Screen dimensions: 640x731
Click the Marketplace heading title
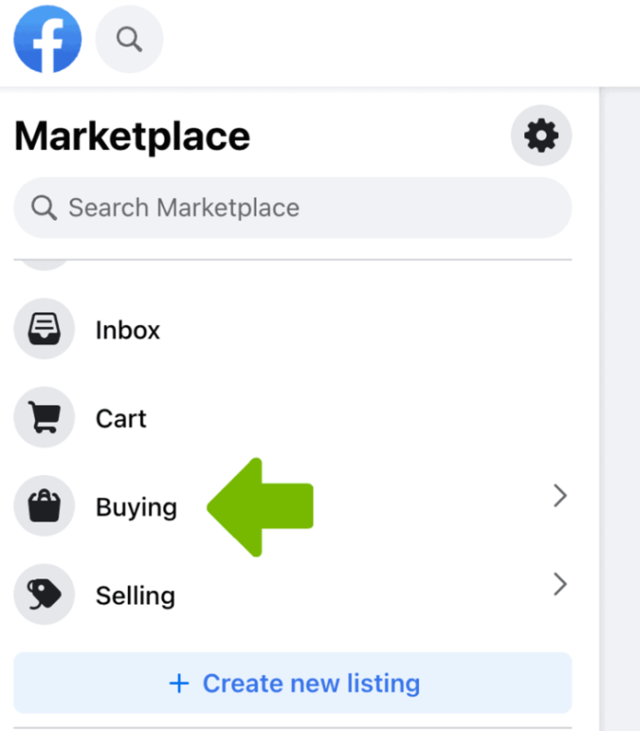click(x=132, y=136)
